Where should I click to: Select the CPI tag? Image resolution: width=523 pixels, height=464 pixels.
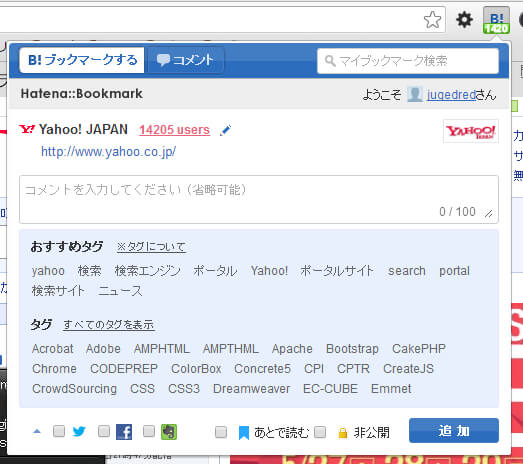314,369
